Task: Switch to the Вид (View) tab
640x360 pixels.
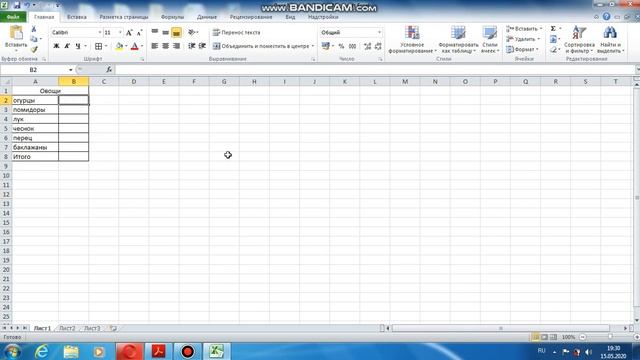Action: [290, 17]
